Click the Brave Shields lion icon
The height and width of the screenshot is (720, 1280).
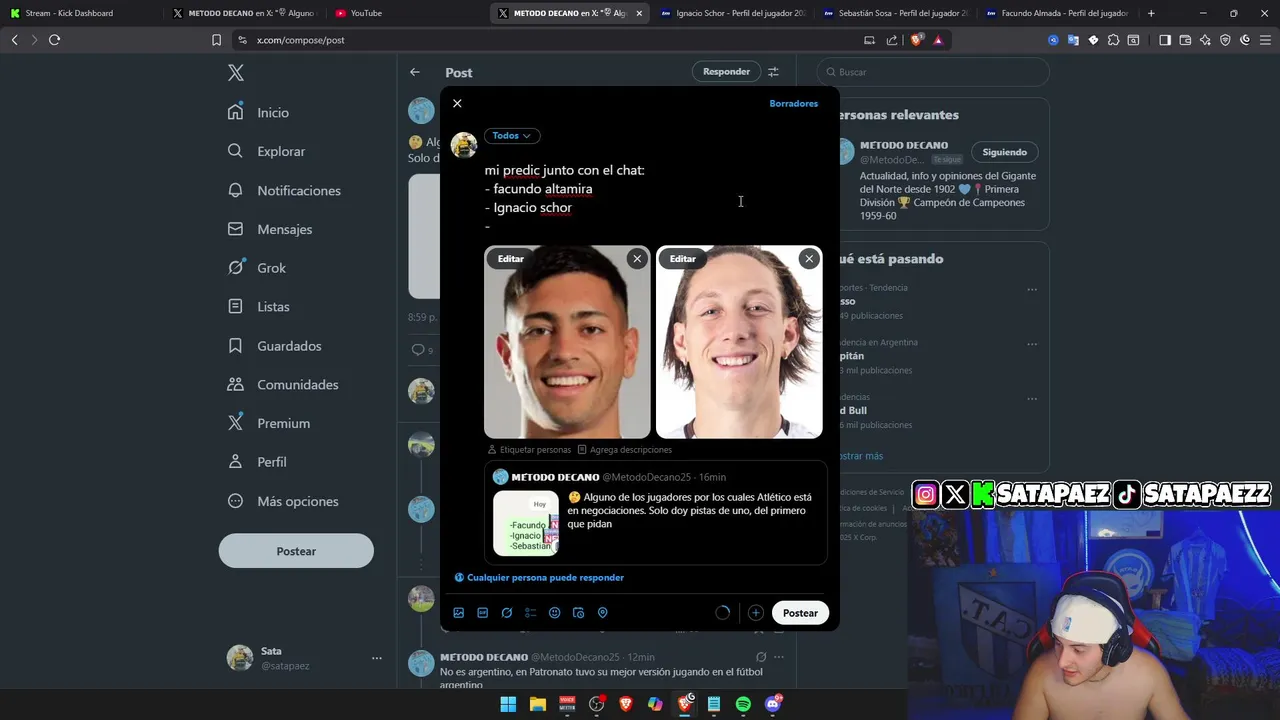tap(917, 40)
